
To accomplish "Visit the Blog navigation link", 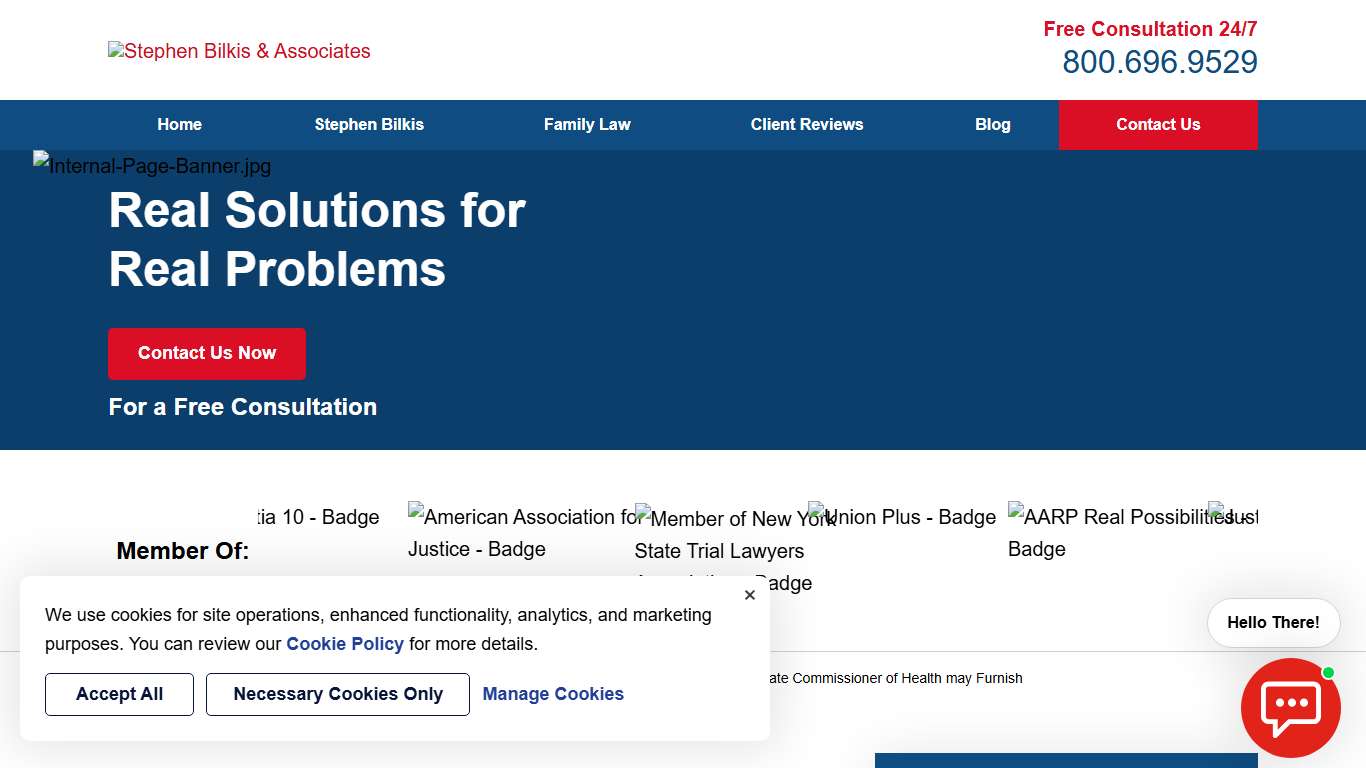I will click(x=992, y=125).
